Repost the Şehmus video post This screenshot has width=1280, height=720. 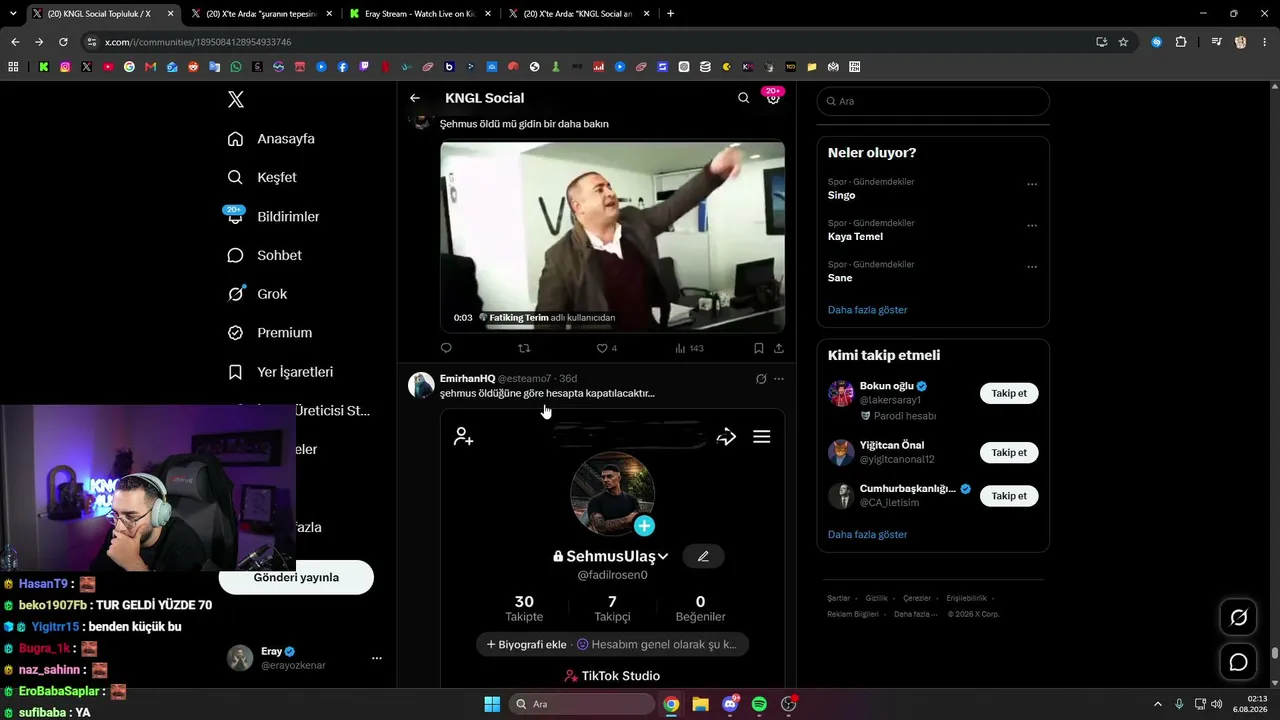[x=524, y=348]
